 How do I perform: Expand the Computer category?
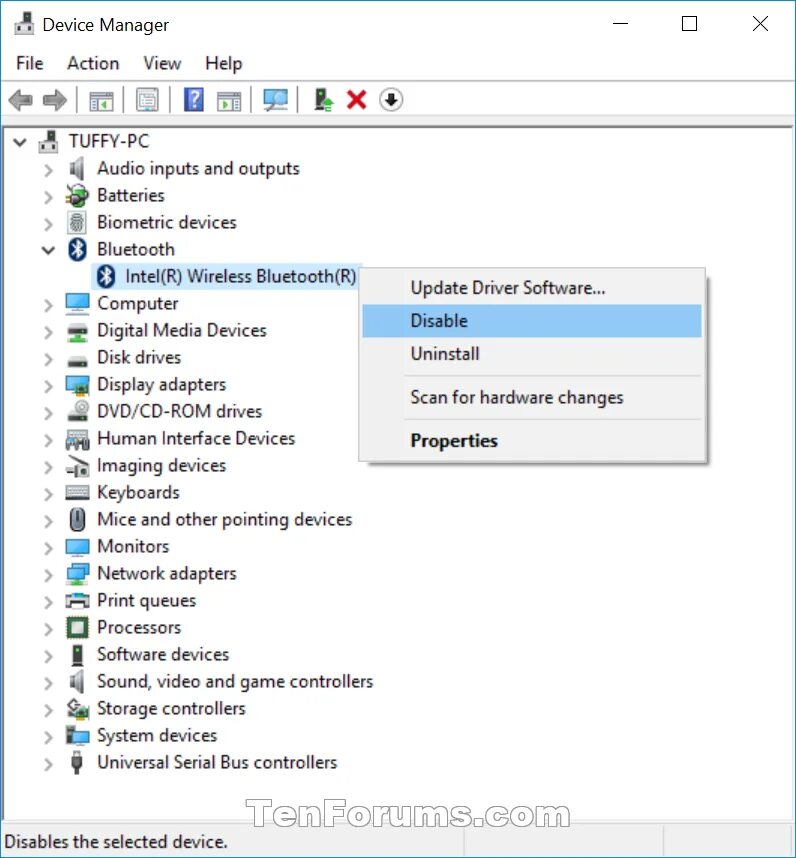tap(48, 305)
